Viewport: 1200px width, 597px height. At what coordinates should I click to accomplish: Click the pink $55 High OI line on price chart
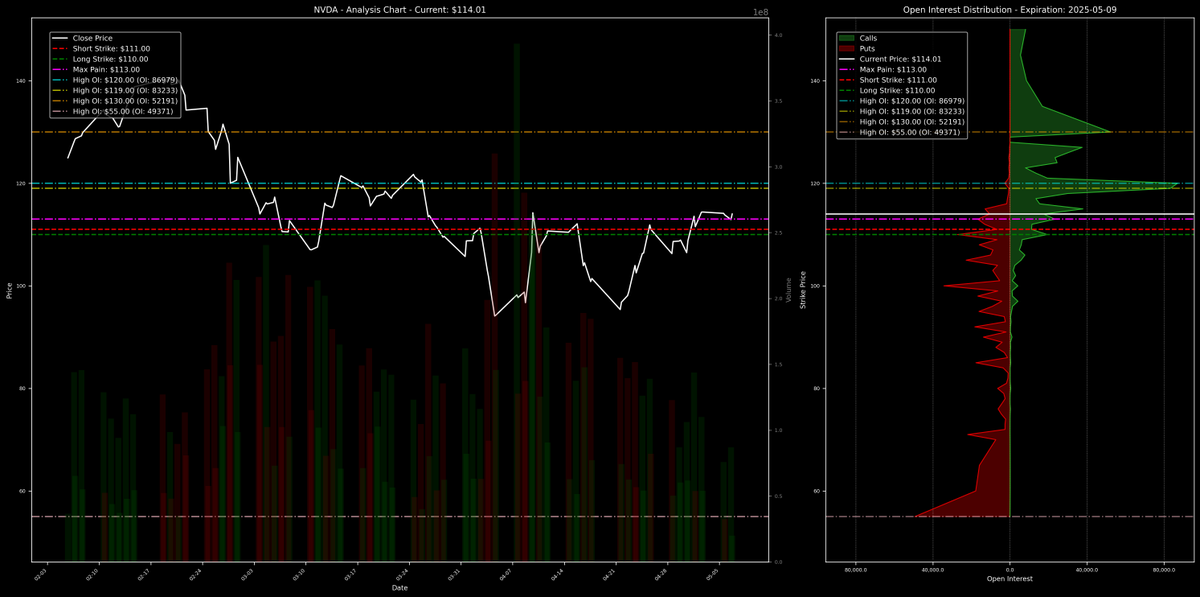tap(400, 516)
